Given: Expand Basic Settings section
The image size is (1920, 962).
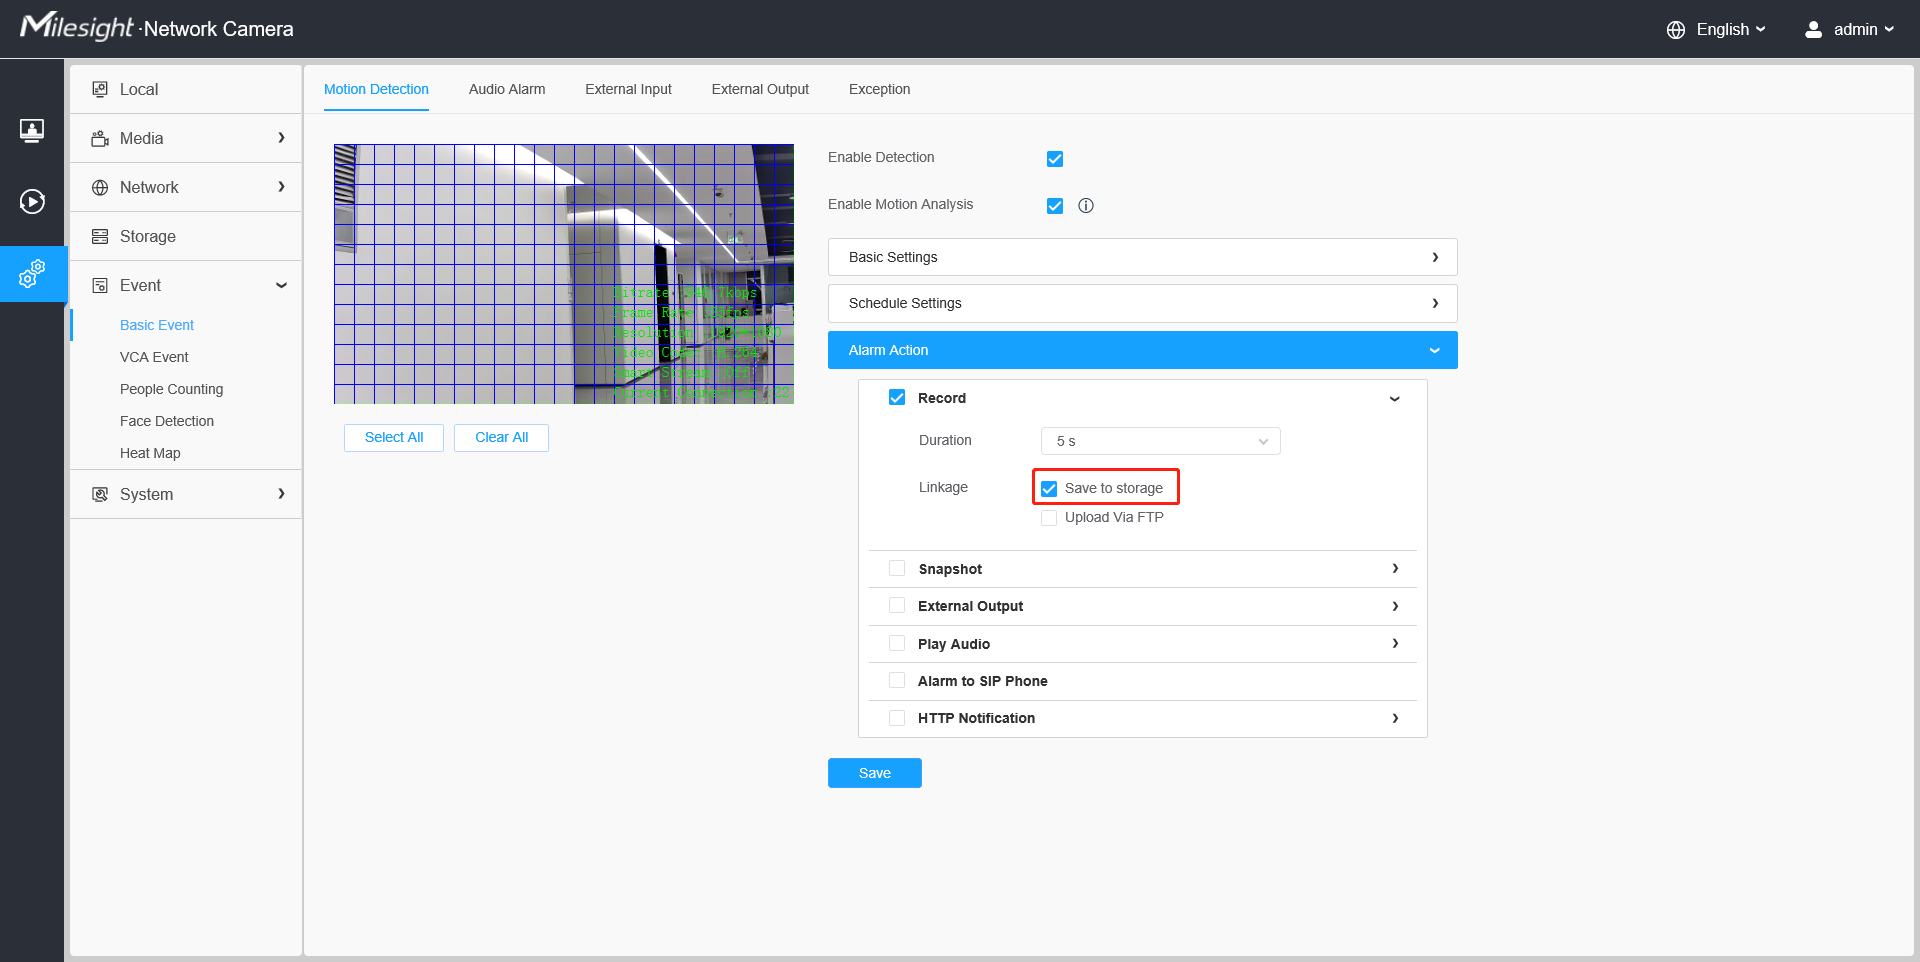Looking at the screenshot, I should (x=1142, y=257).
